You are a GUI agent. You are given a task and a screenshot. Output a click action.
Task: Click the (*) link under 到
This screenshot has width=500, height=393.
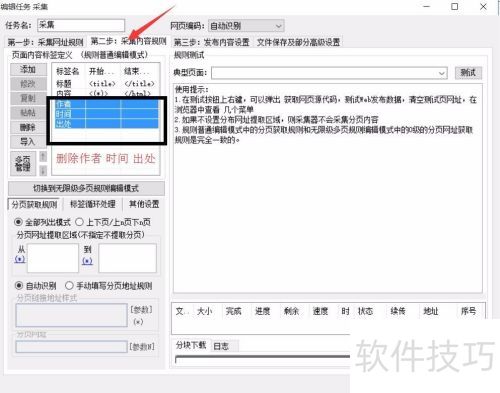[87, 261]
